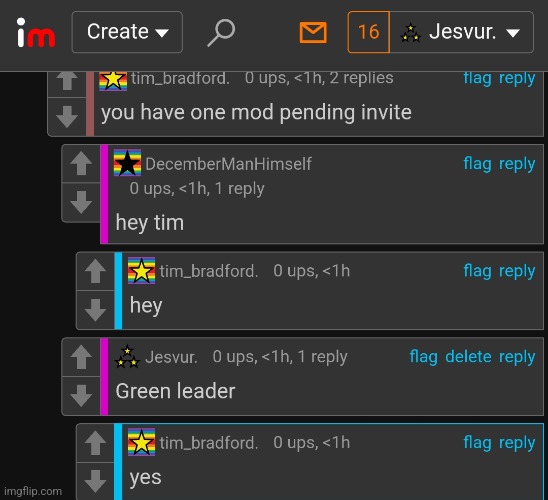
Task: Open DecemberManHimself's user profile name
Action: [228, 164]
